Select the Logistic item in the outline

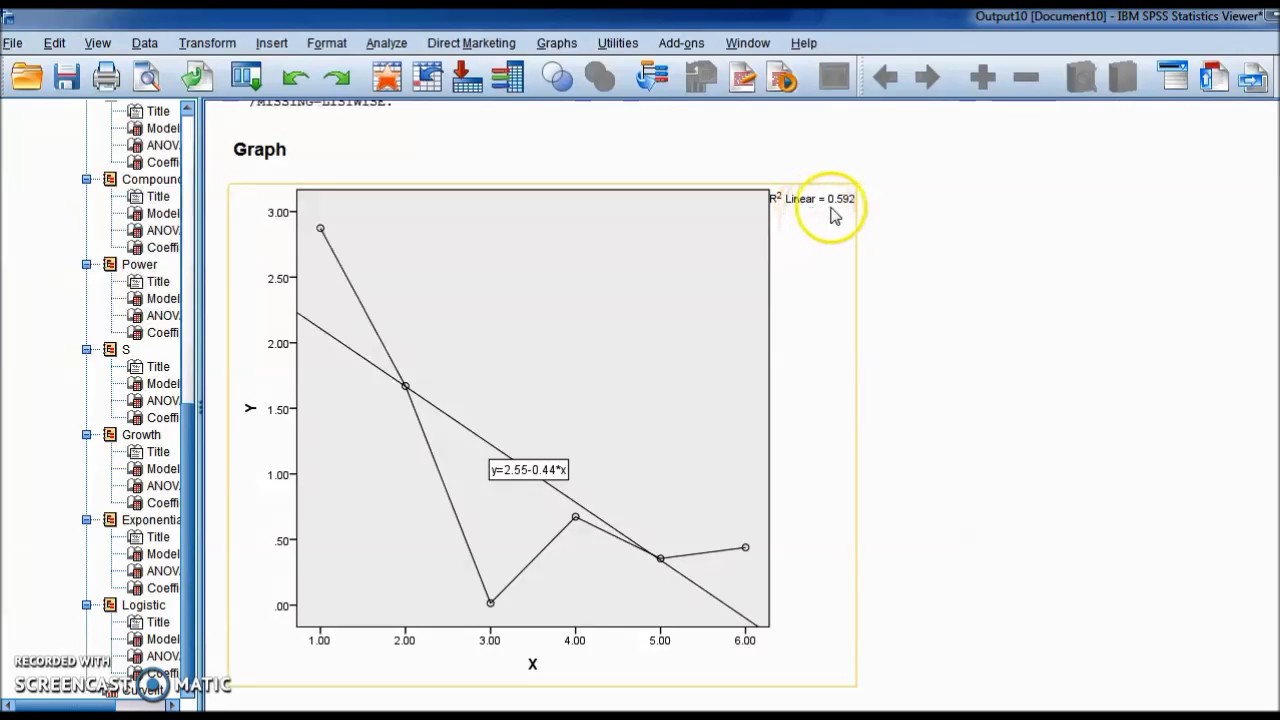[143, 605]
